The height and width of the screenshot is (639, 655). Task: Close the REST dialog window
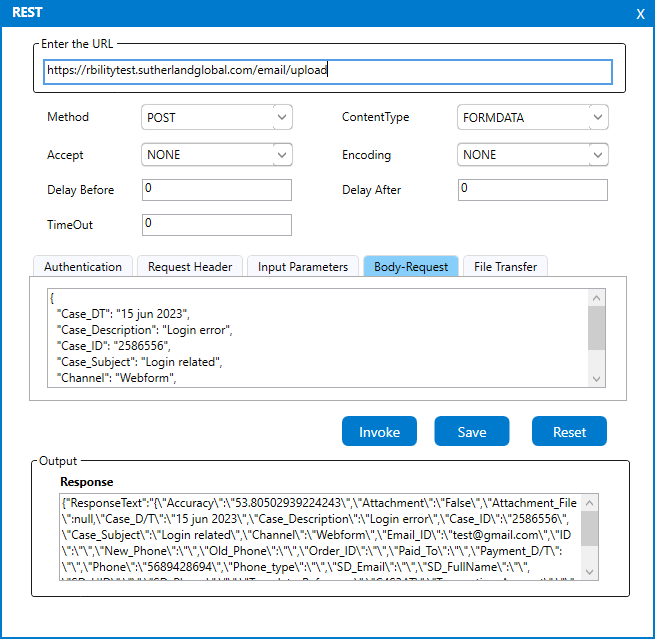click(x=640, y=14)
